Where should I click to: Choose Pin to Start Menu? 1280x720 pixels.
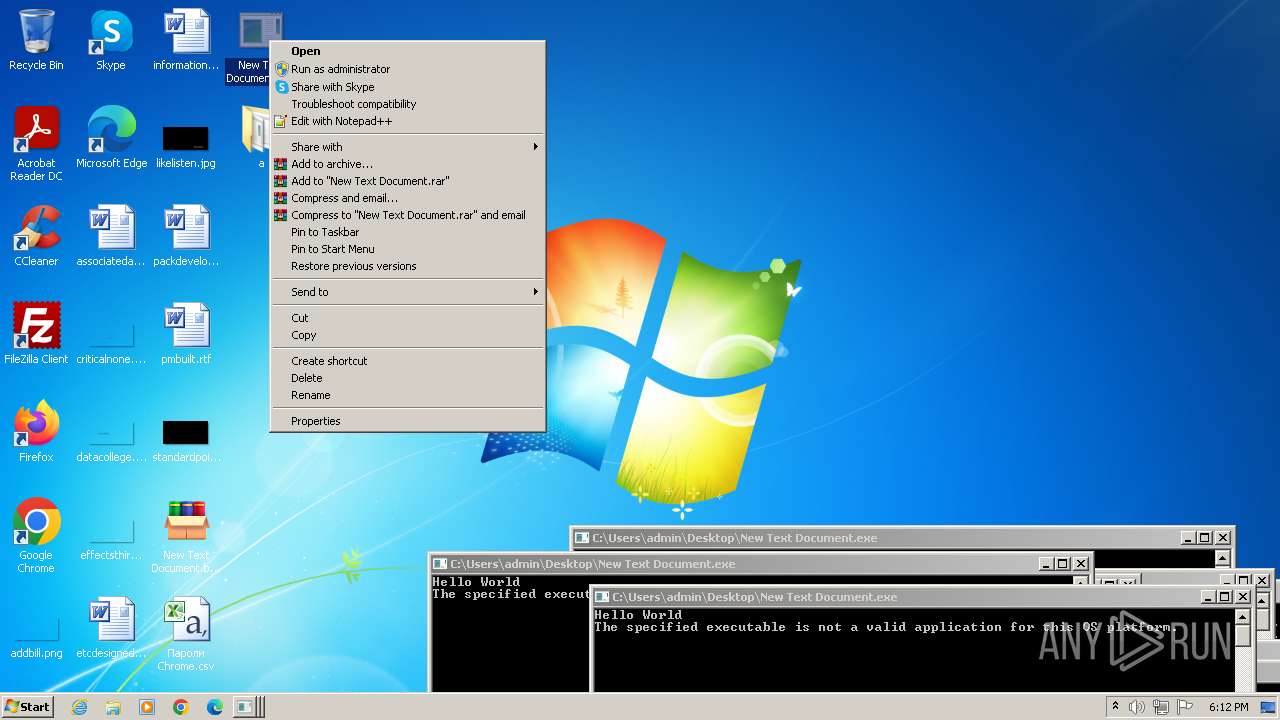point(408,249)
